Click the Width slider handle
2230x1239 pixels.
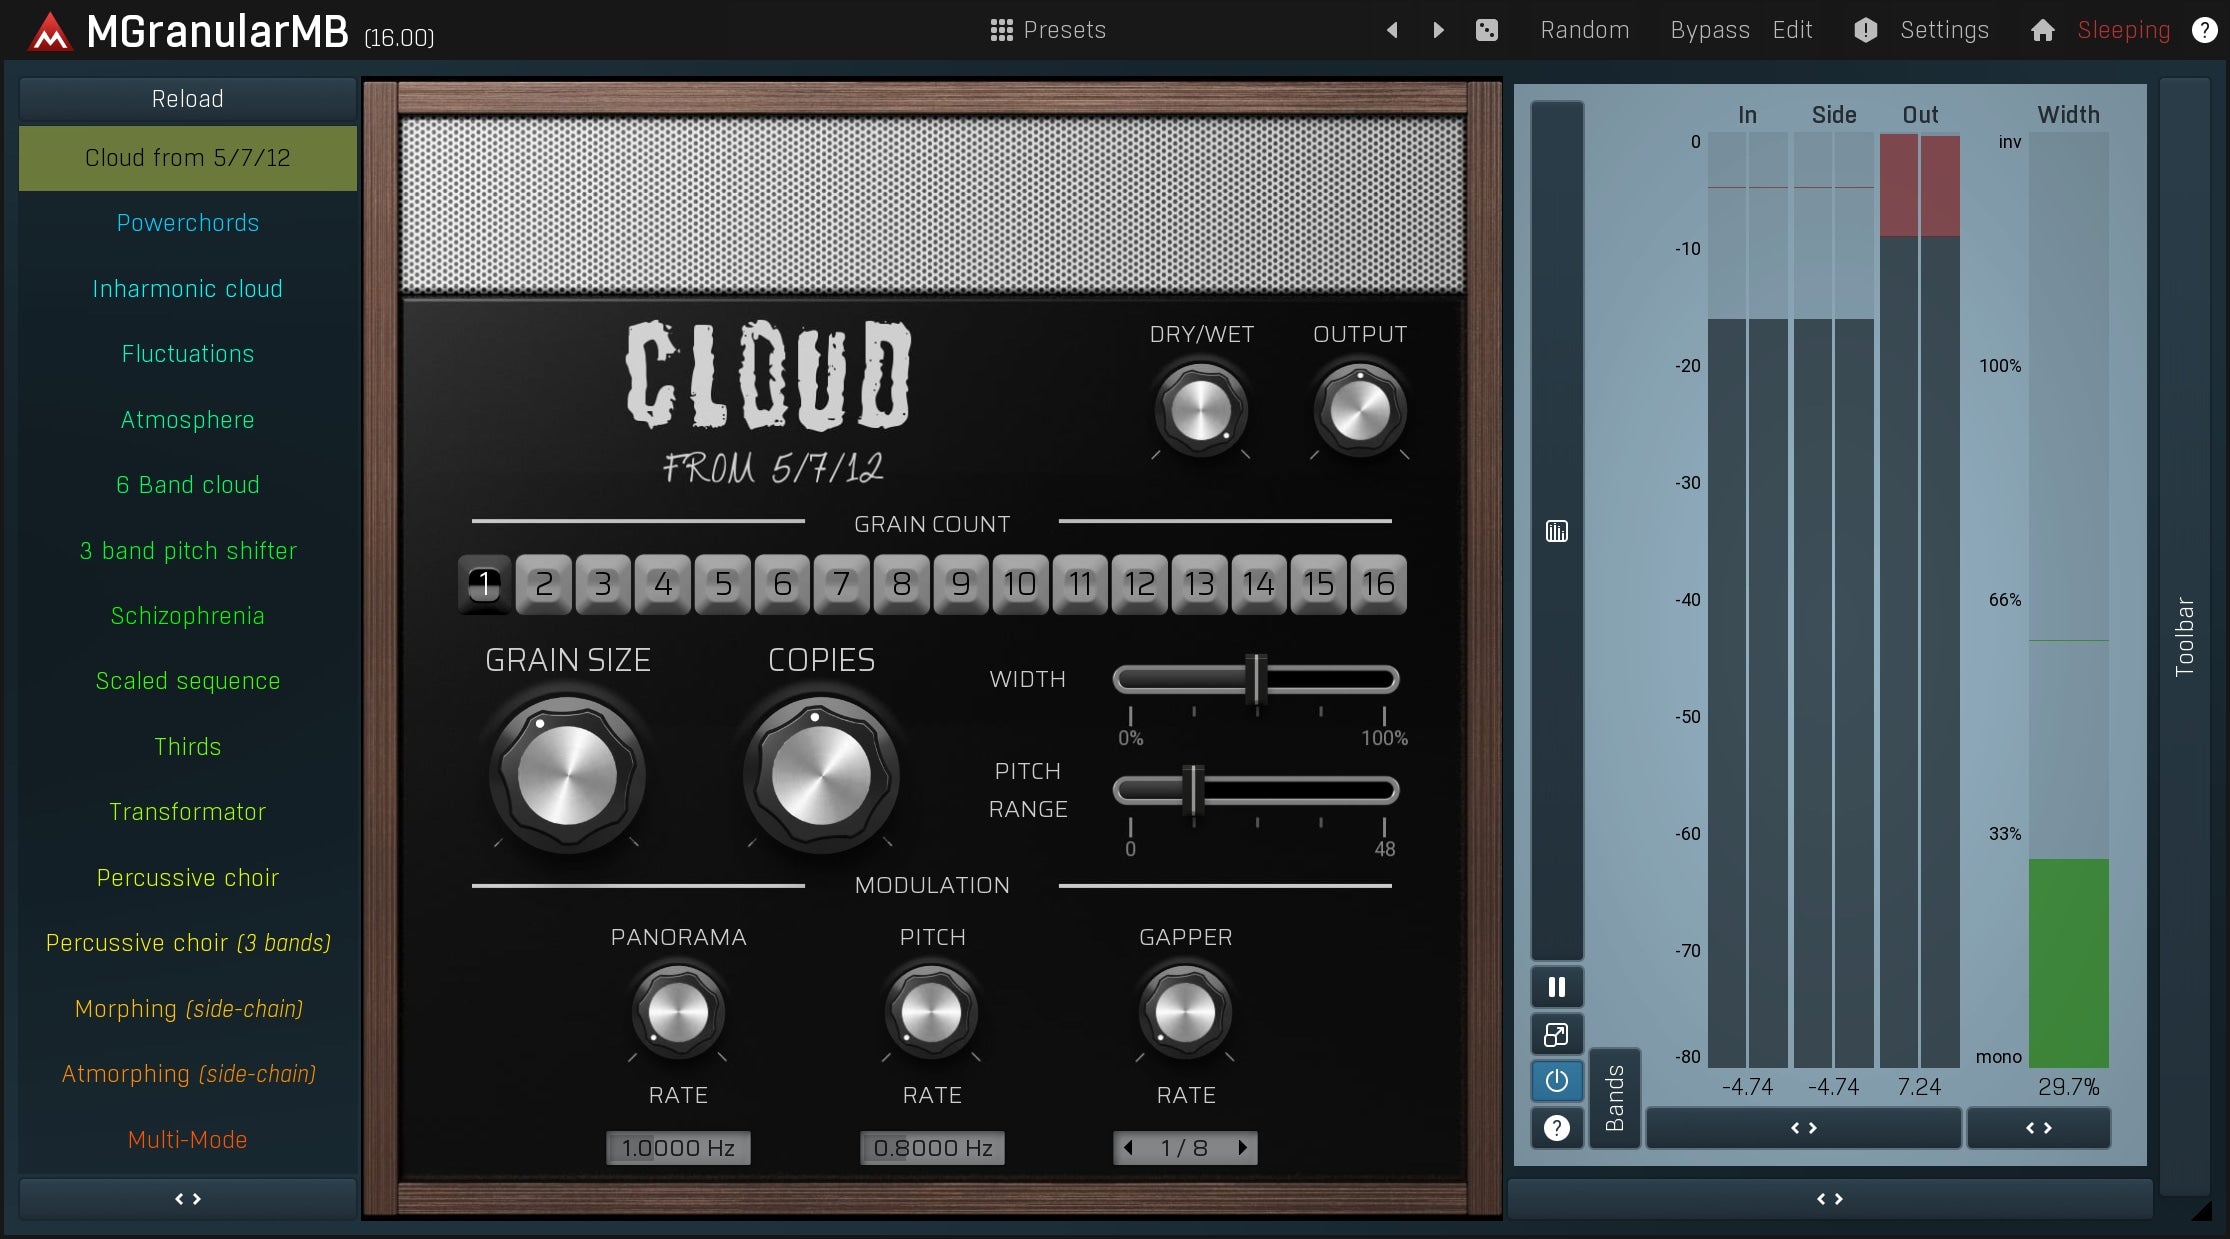pyautogui.click(x=1257, y=681)
